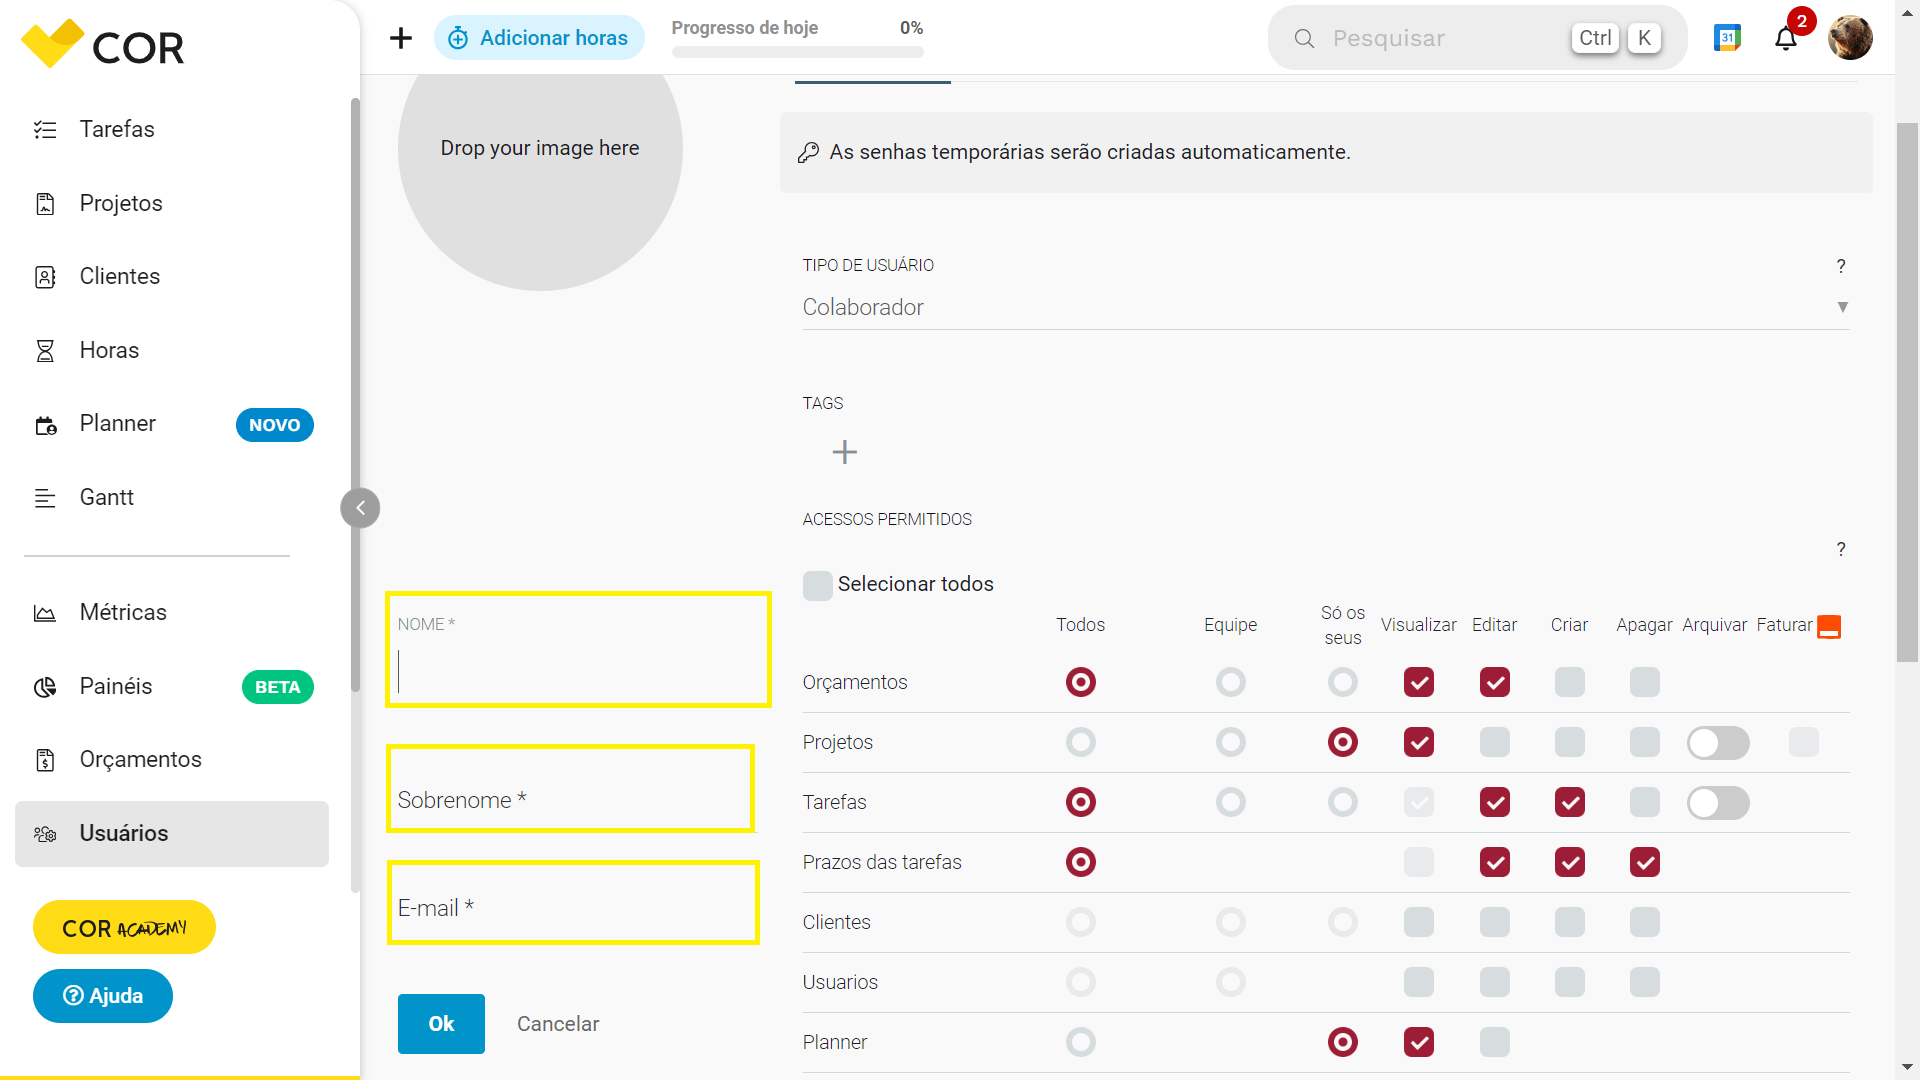Collapse the sidebar with the arrow button
The image size is (1920, 1080).
(360, 508)
